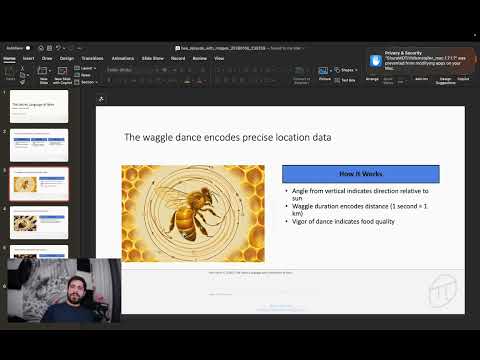Open Design Suggestions pane
480x360 pixels.
(445, 81)
